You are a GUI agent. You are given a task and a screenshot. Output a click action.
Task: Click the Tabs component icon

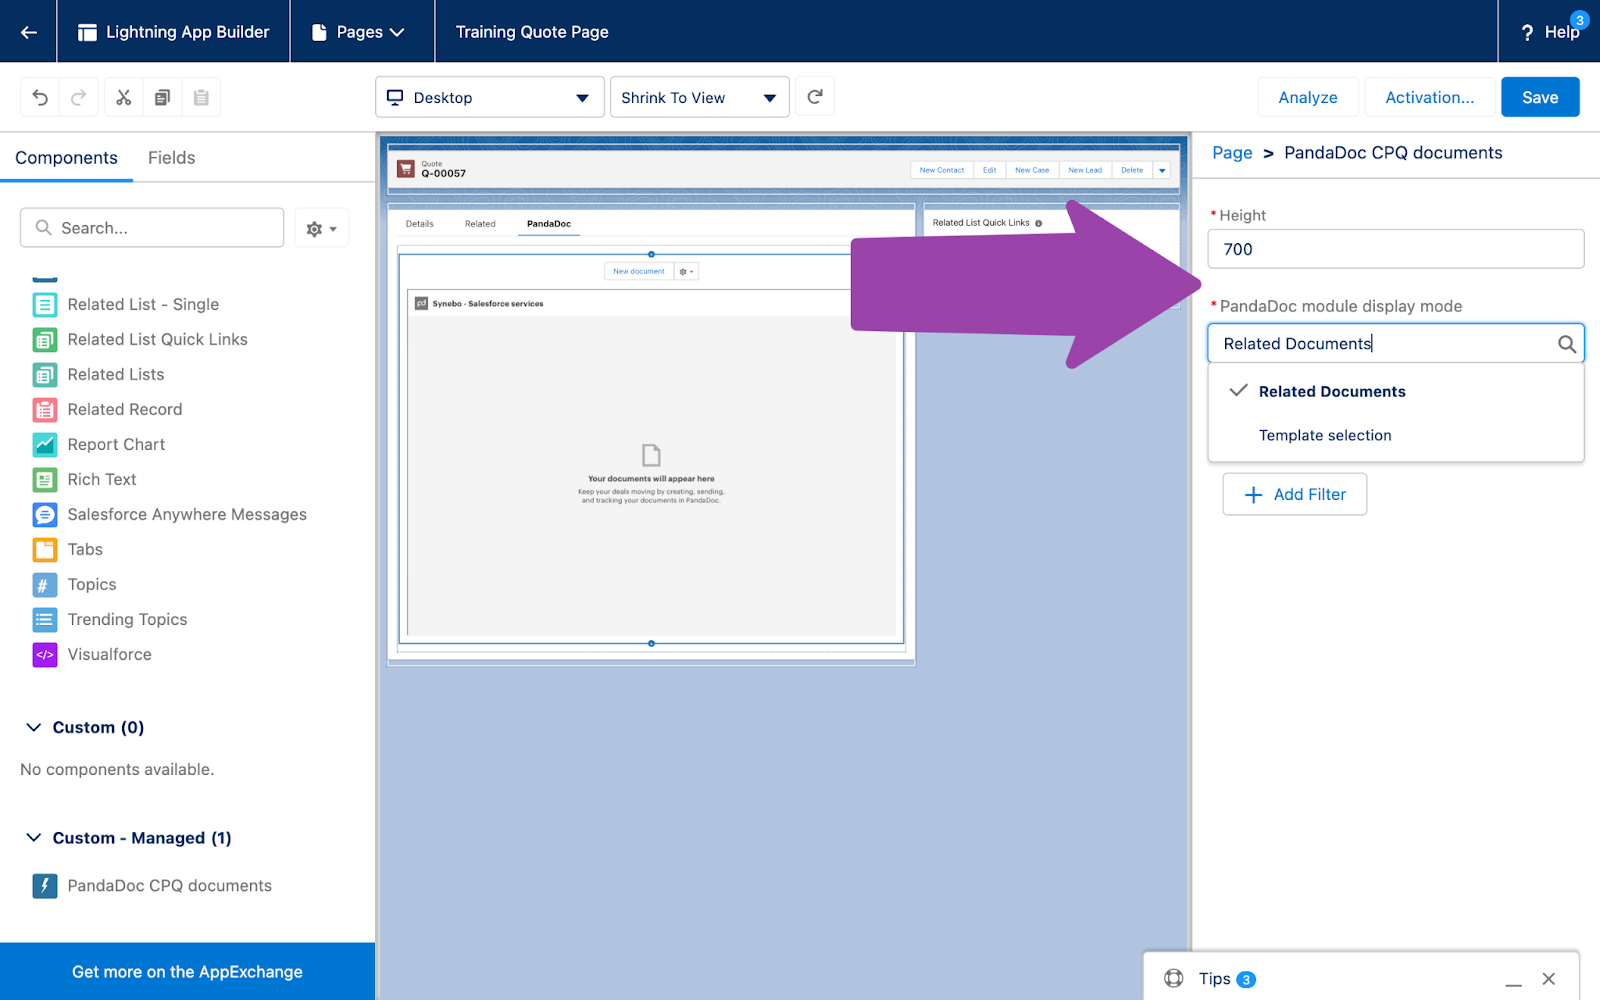[45, 549]
